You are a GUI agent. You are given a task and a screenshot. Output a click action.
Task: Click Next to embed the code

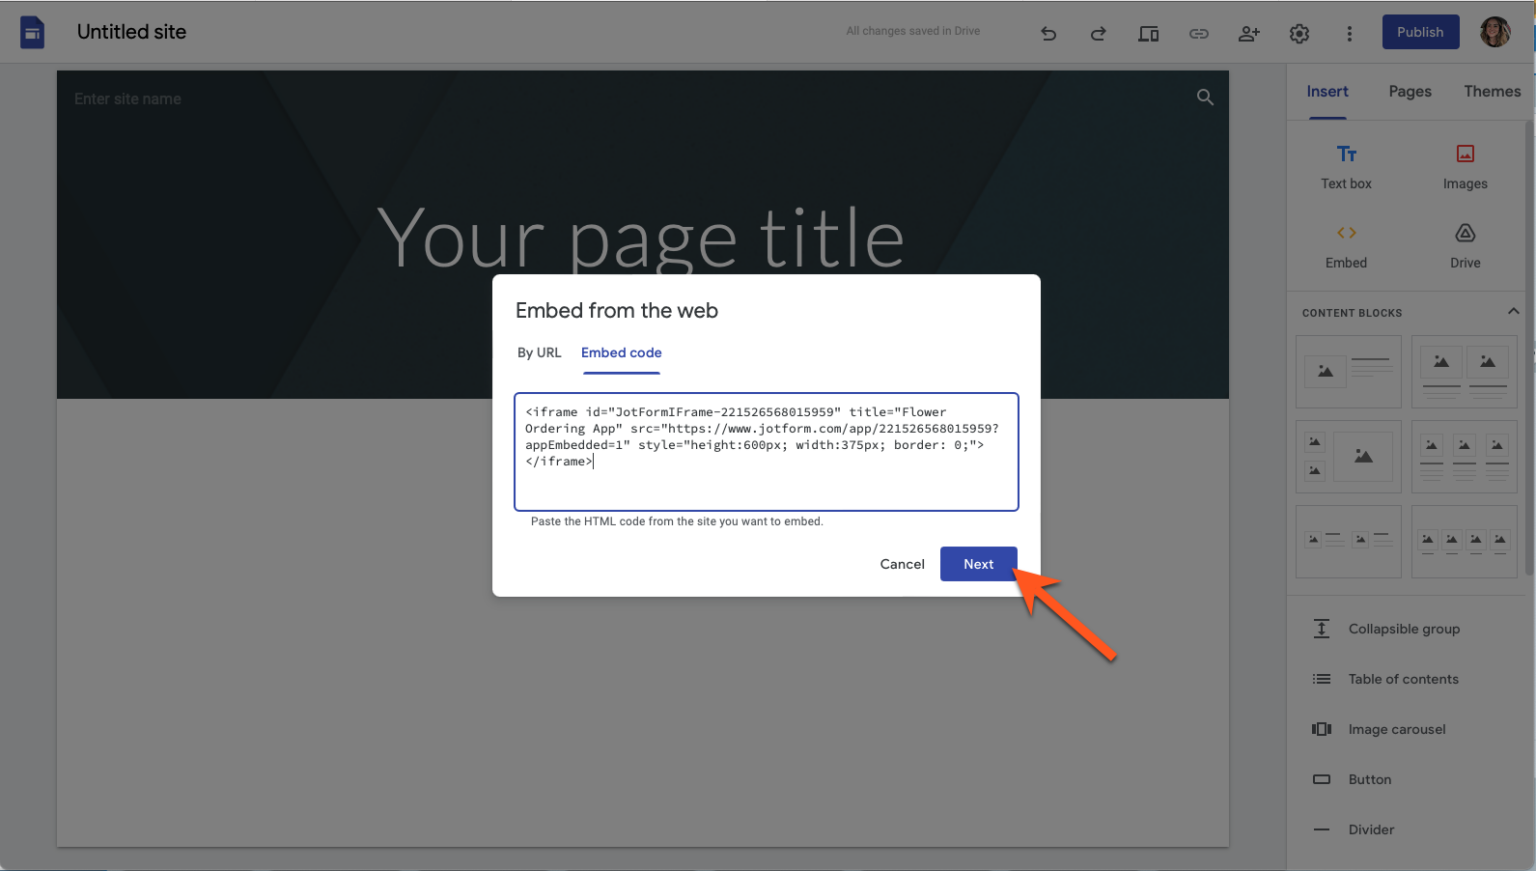(978, 563)
